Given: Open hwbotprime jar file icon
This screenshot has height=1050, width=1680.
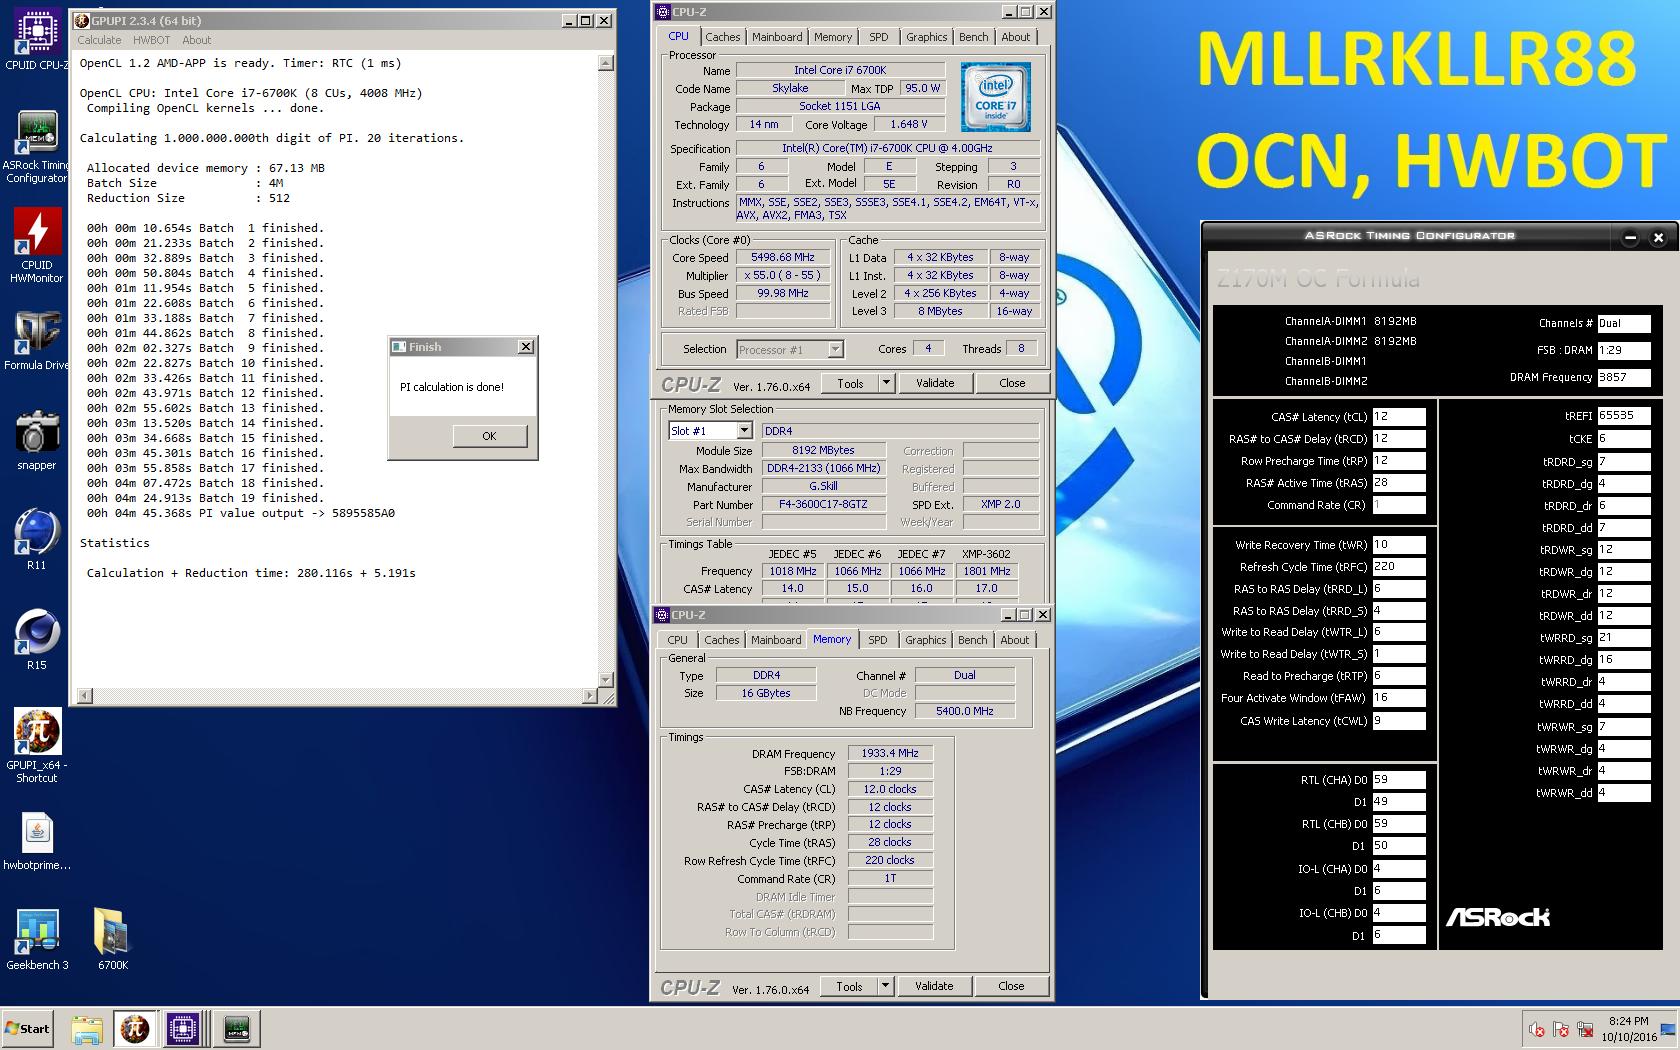Looking at the screenshot, I should pos(37,840).
